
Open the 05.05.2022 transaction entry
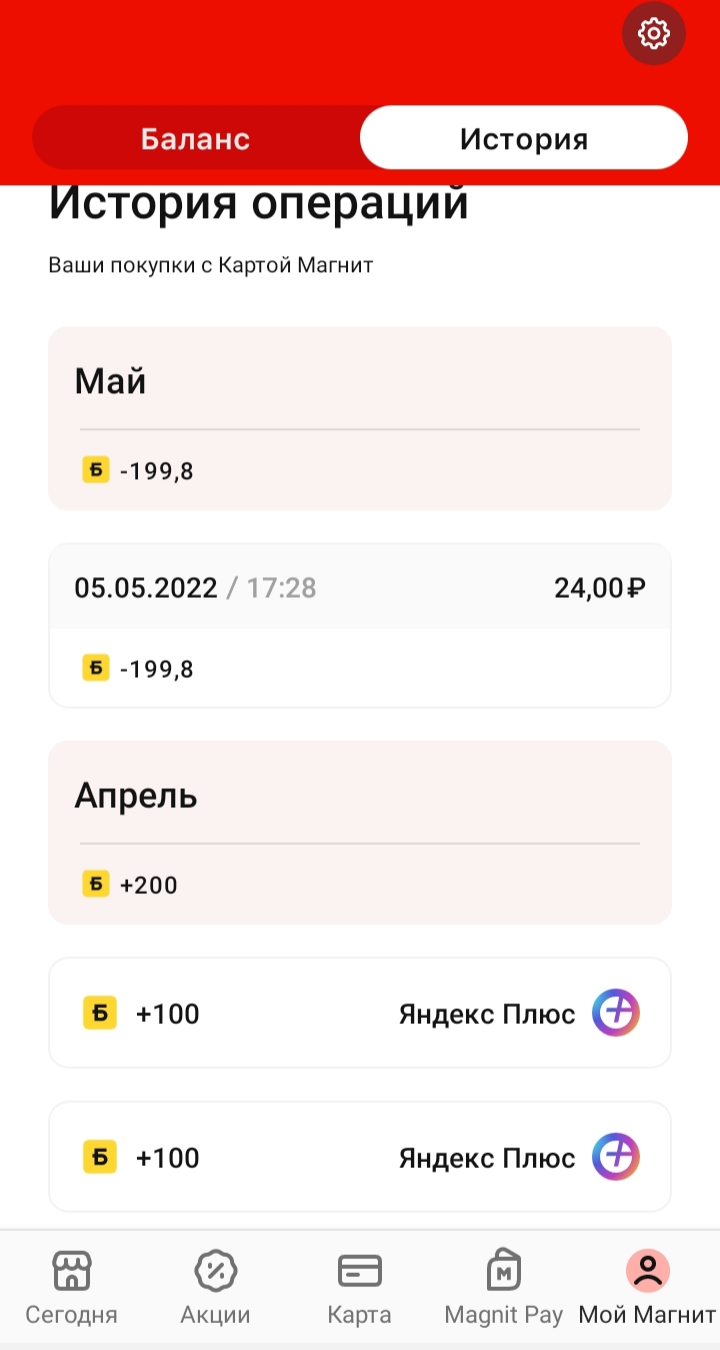360,626
